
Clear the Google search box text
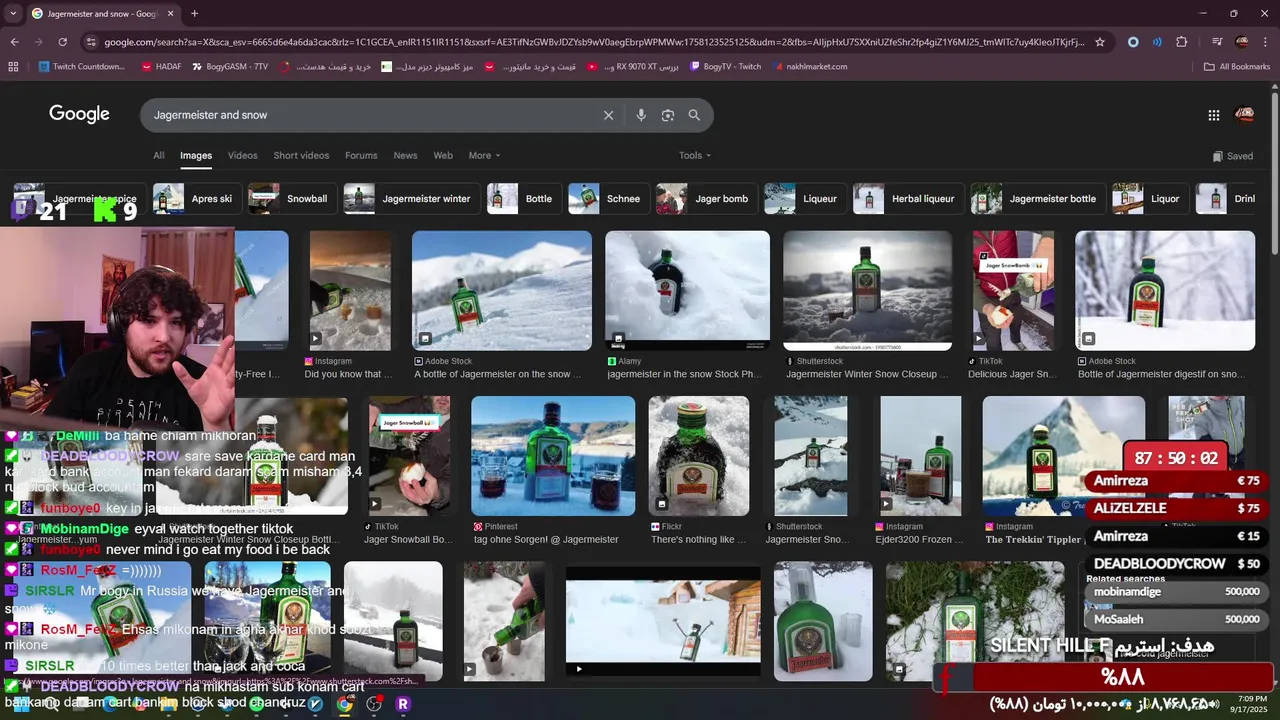pyautogui.click(x=608, y=115)
